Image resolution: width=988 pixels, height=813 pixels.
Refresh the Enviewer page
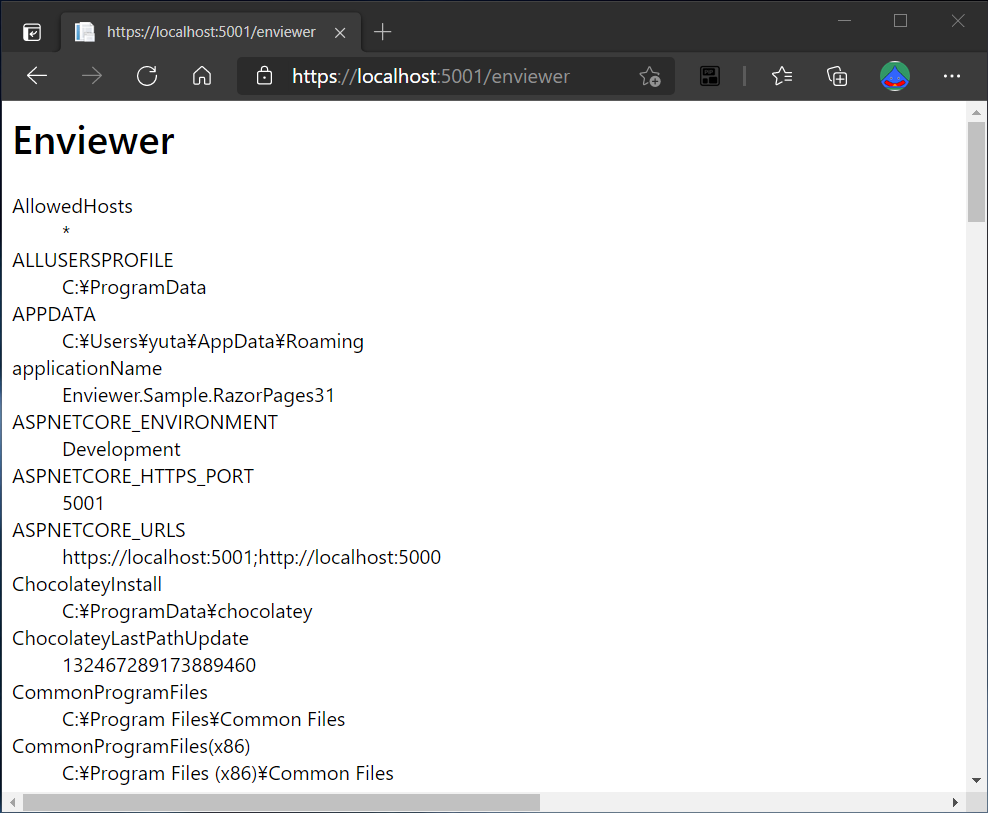point(147,75)
